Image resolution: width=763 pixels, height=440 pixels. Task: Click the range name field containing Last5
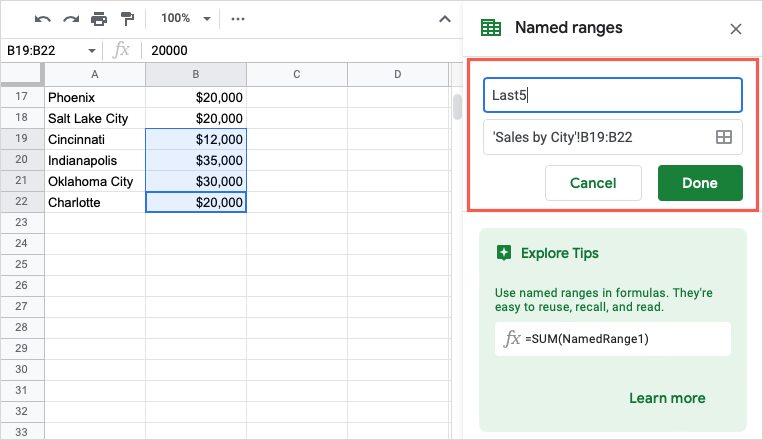[612, 96]
